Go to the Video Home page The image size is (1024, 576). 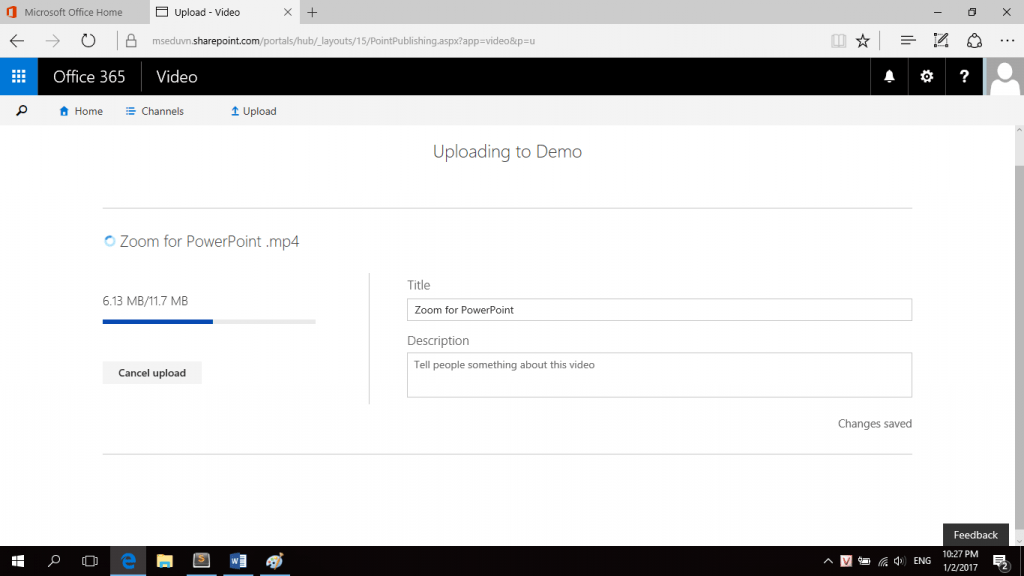[81, 111]
